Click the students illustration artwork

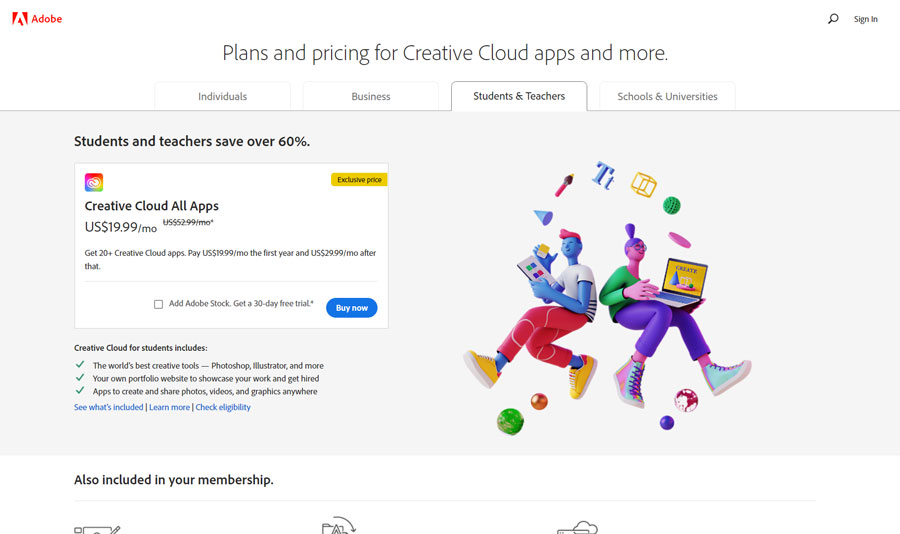(610, 300)
